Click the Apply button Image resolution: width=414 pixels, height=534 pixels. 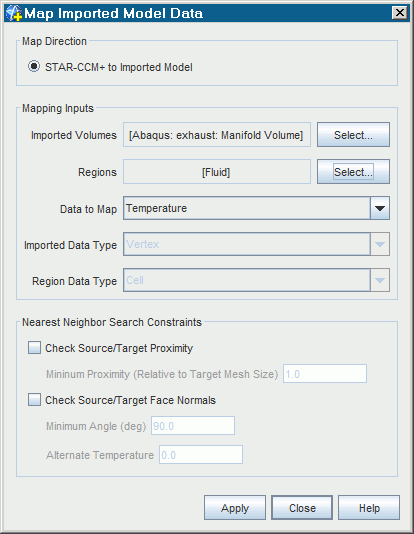235,507
